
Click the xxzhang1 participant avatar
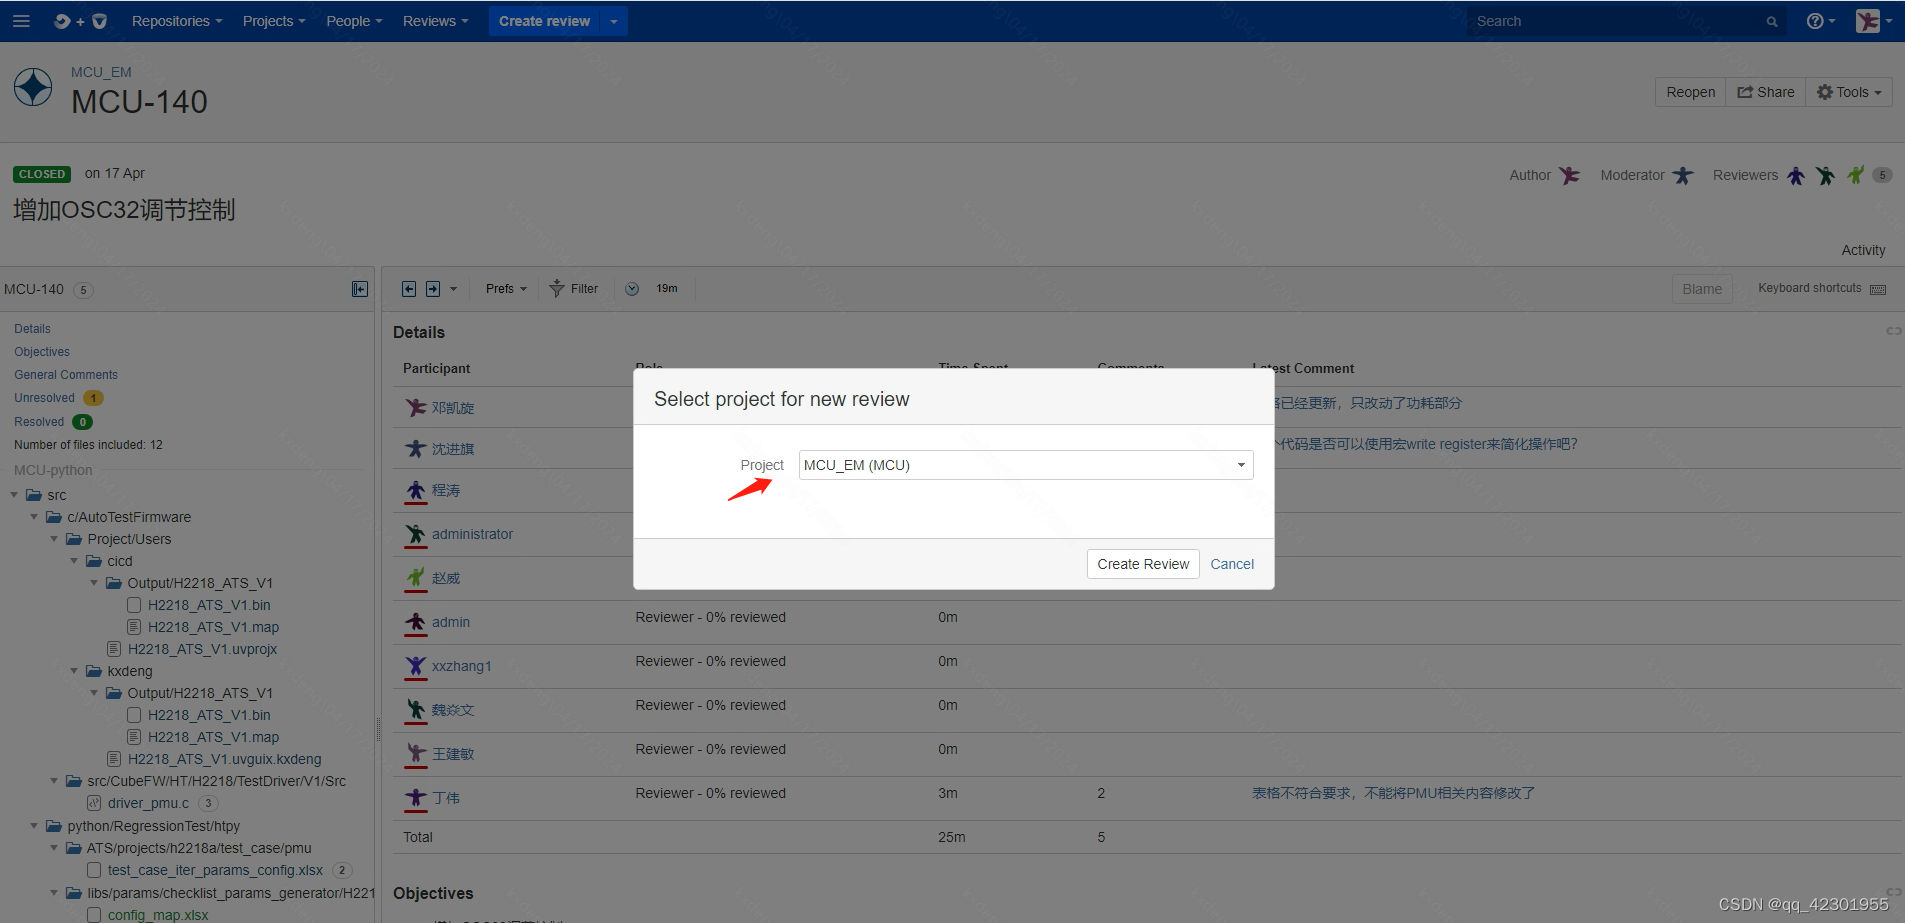tap(416, 665)
